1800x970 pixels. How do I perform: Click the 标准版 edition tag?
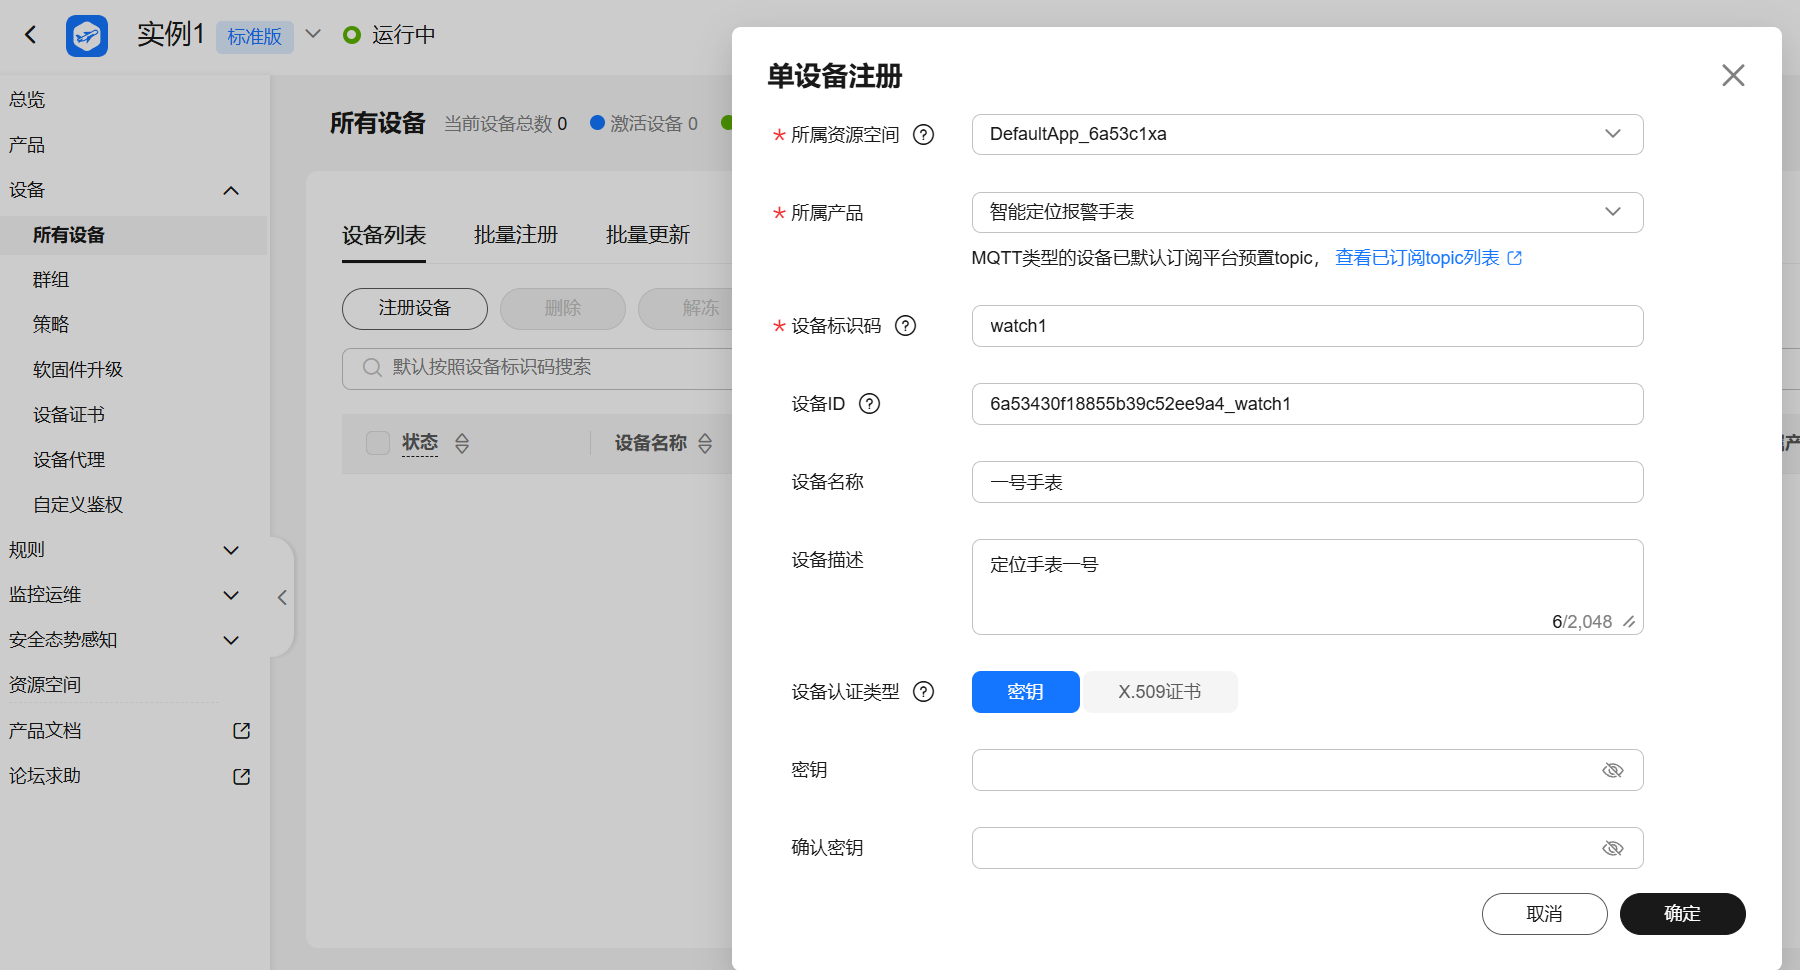click(255, 37)
